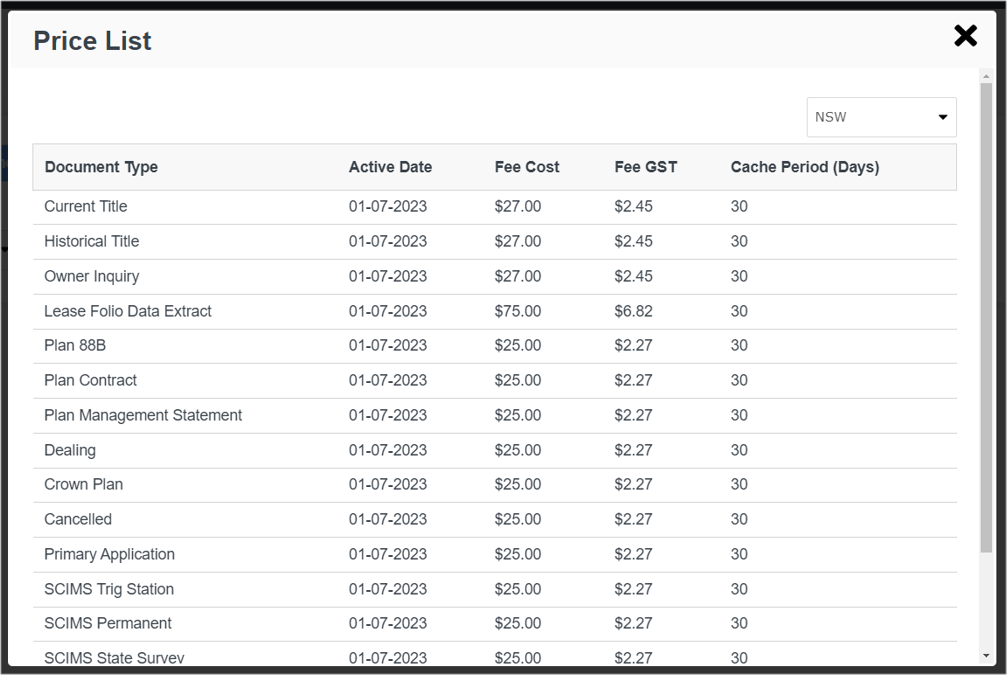Click Dealing's cache period value 30
Screen dimensions: 1007x675
739,450
